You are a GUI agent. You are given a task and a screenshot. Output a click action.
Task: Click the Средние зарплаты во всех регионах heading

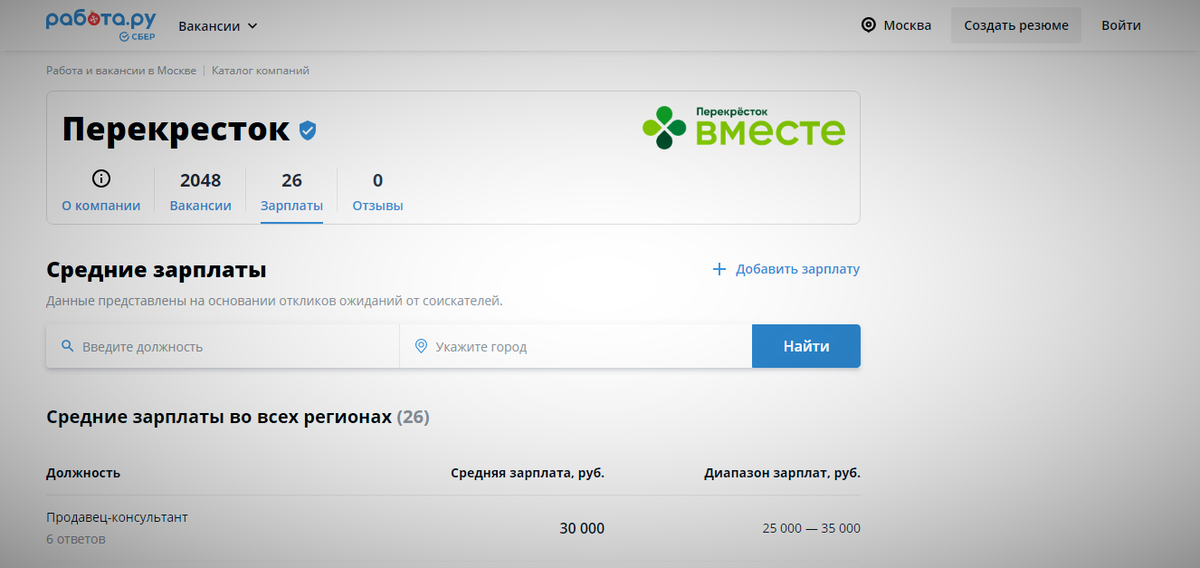pyautogui.click(x=238, y=417)
